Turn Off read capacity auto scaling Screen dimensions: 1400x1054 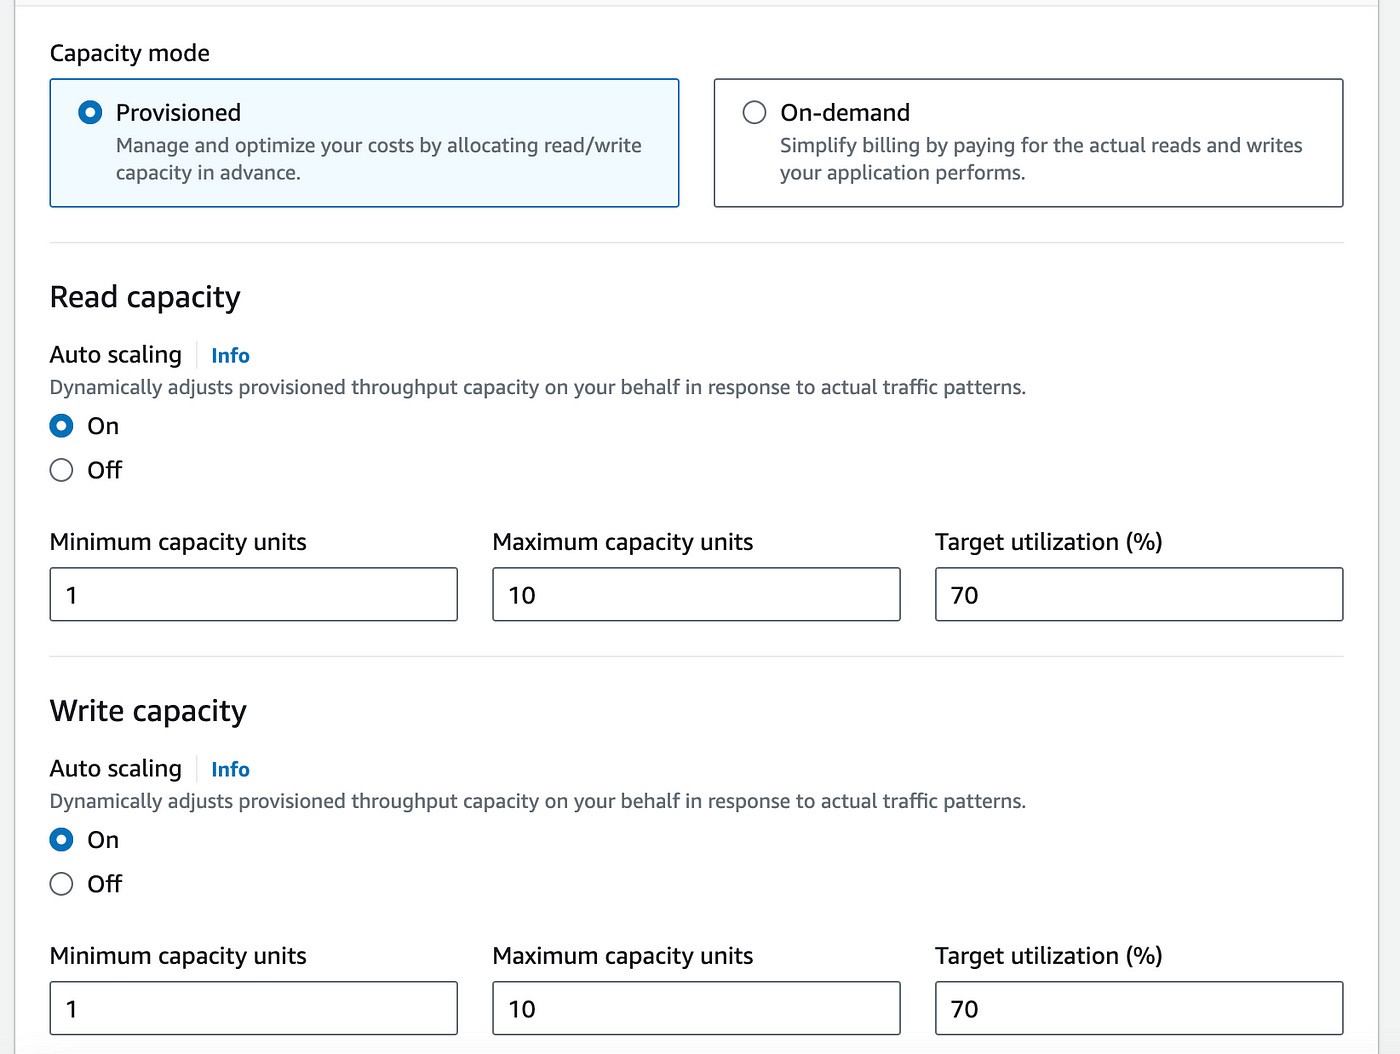(62, 470)
